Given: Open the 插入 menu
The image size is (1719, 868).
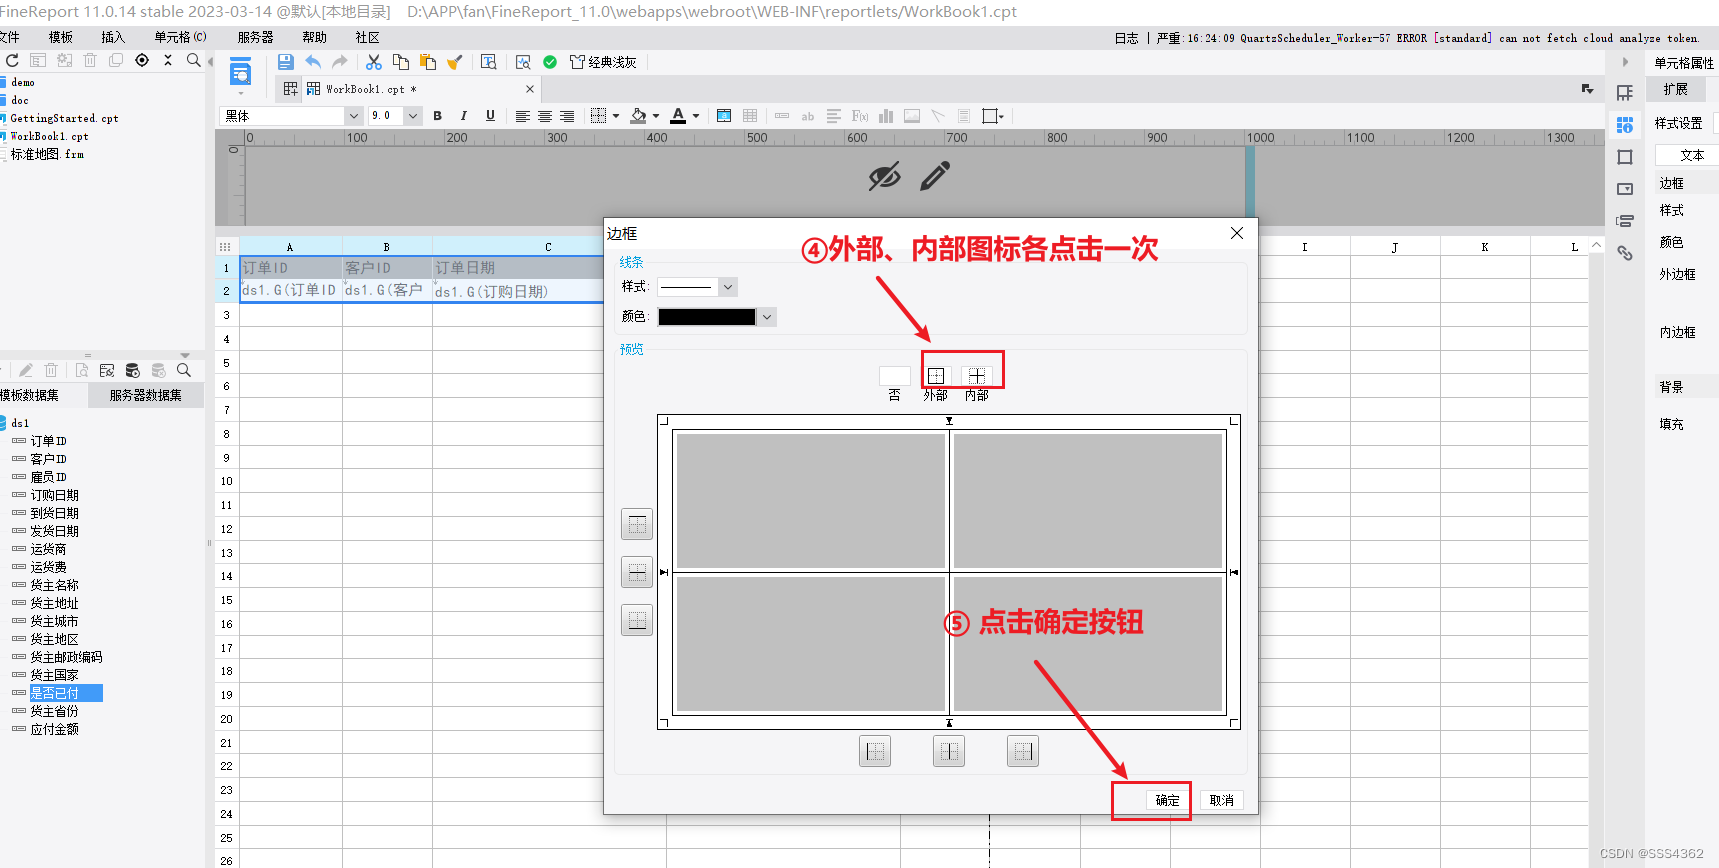Looking at the screenshot, I should (113, 37).
